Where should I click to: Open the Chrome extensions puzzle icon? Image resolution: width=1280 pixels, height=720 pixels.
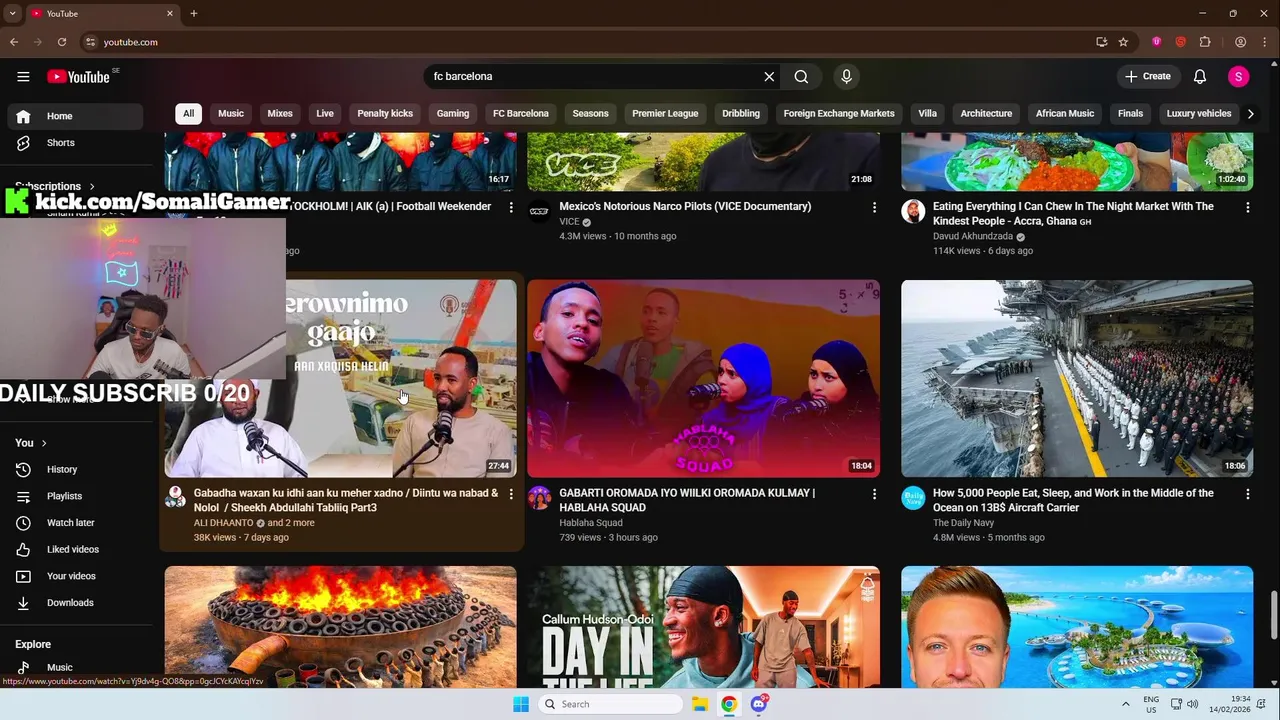(1205, 42)
